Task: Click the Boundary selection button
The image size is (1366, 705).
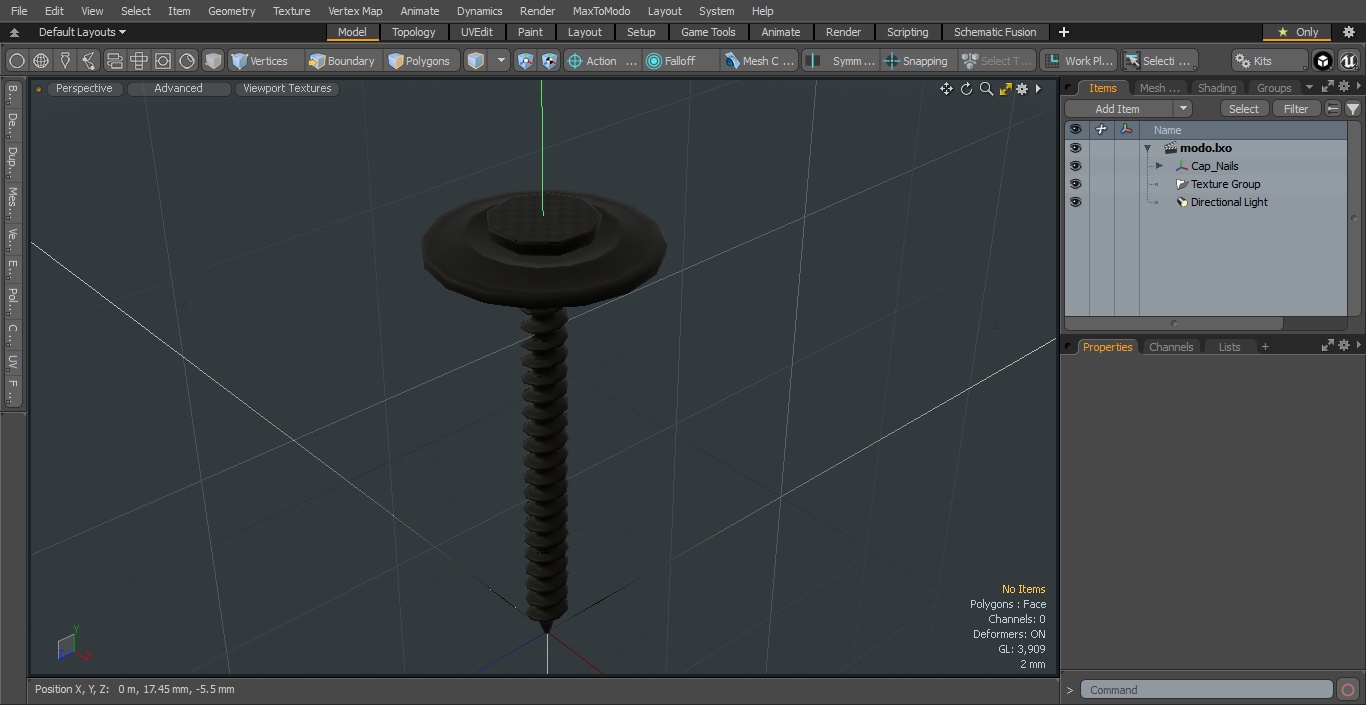Action: [x=342, y=61]
